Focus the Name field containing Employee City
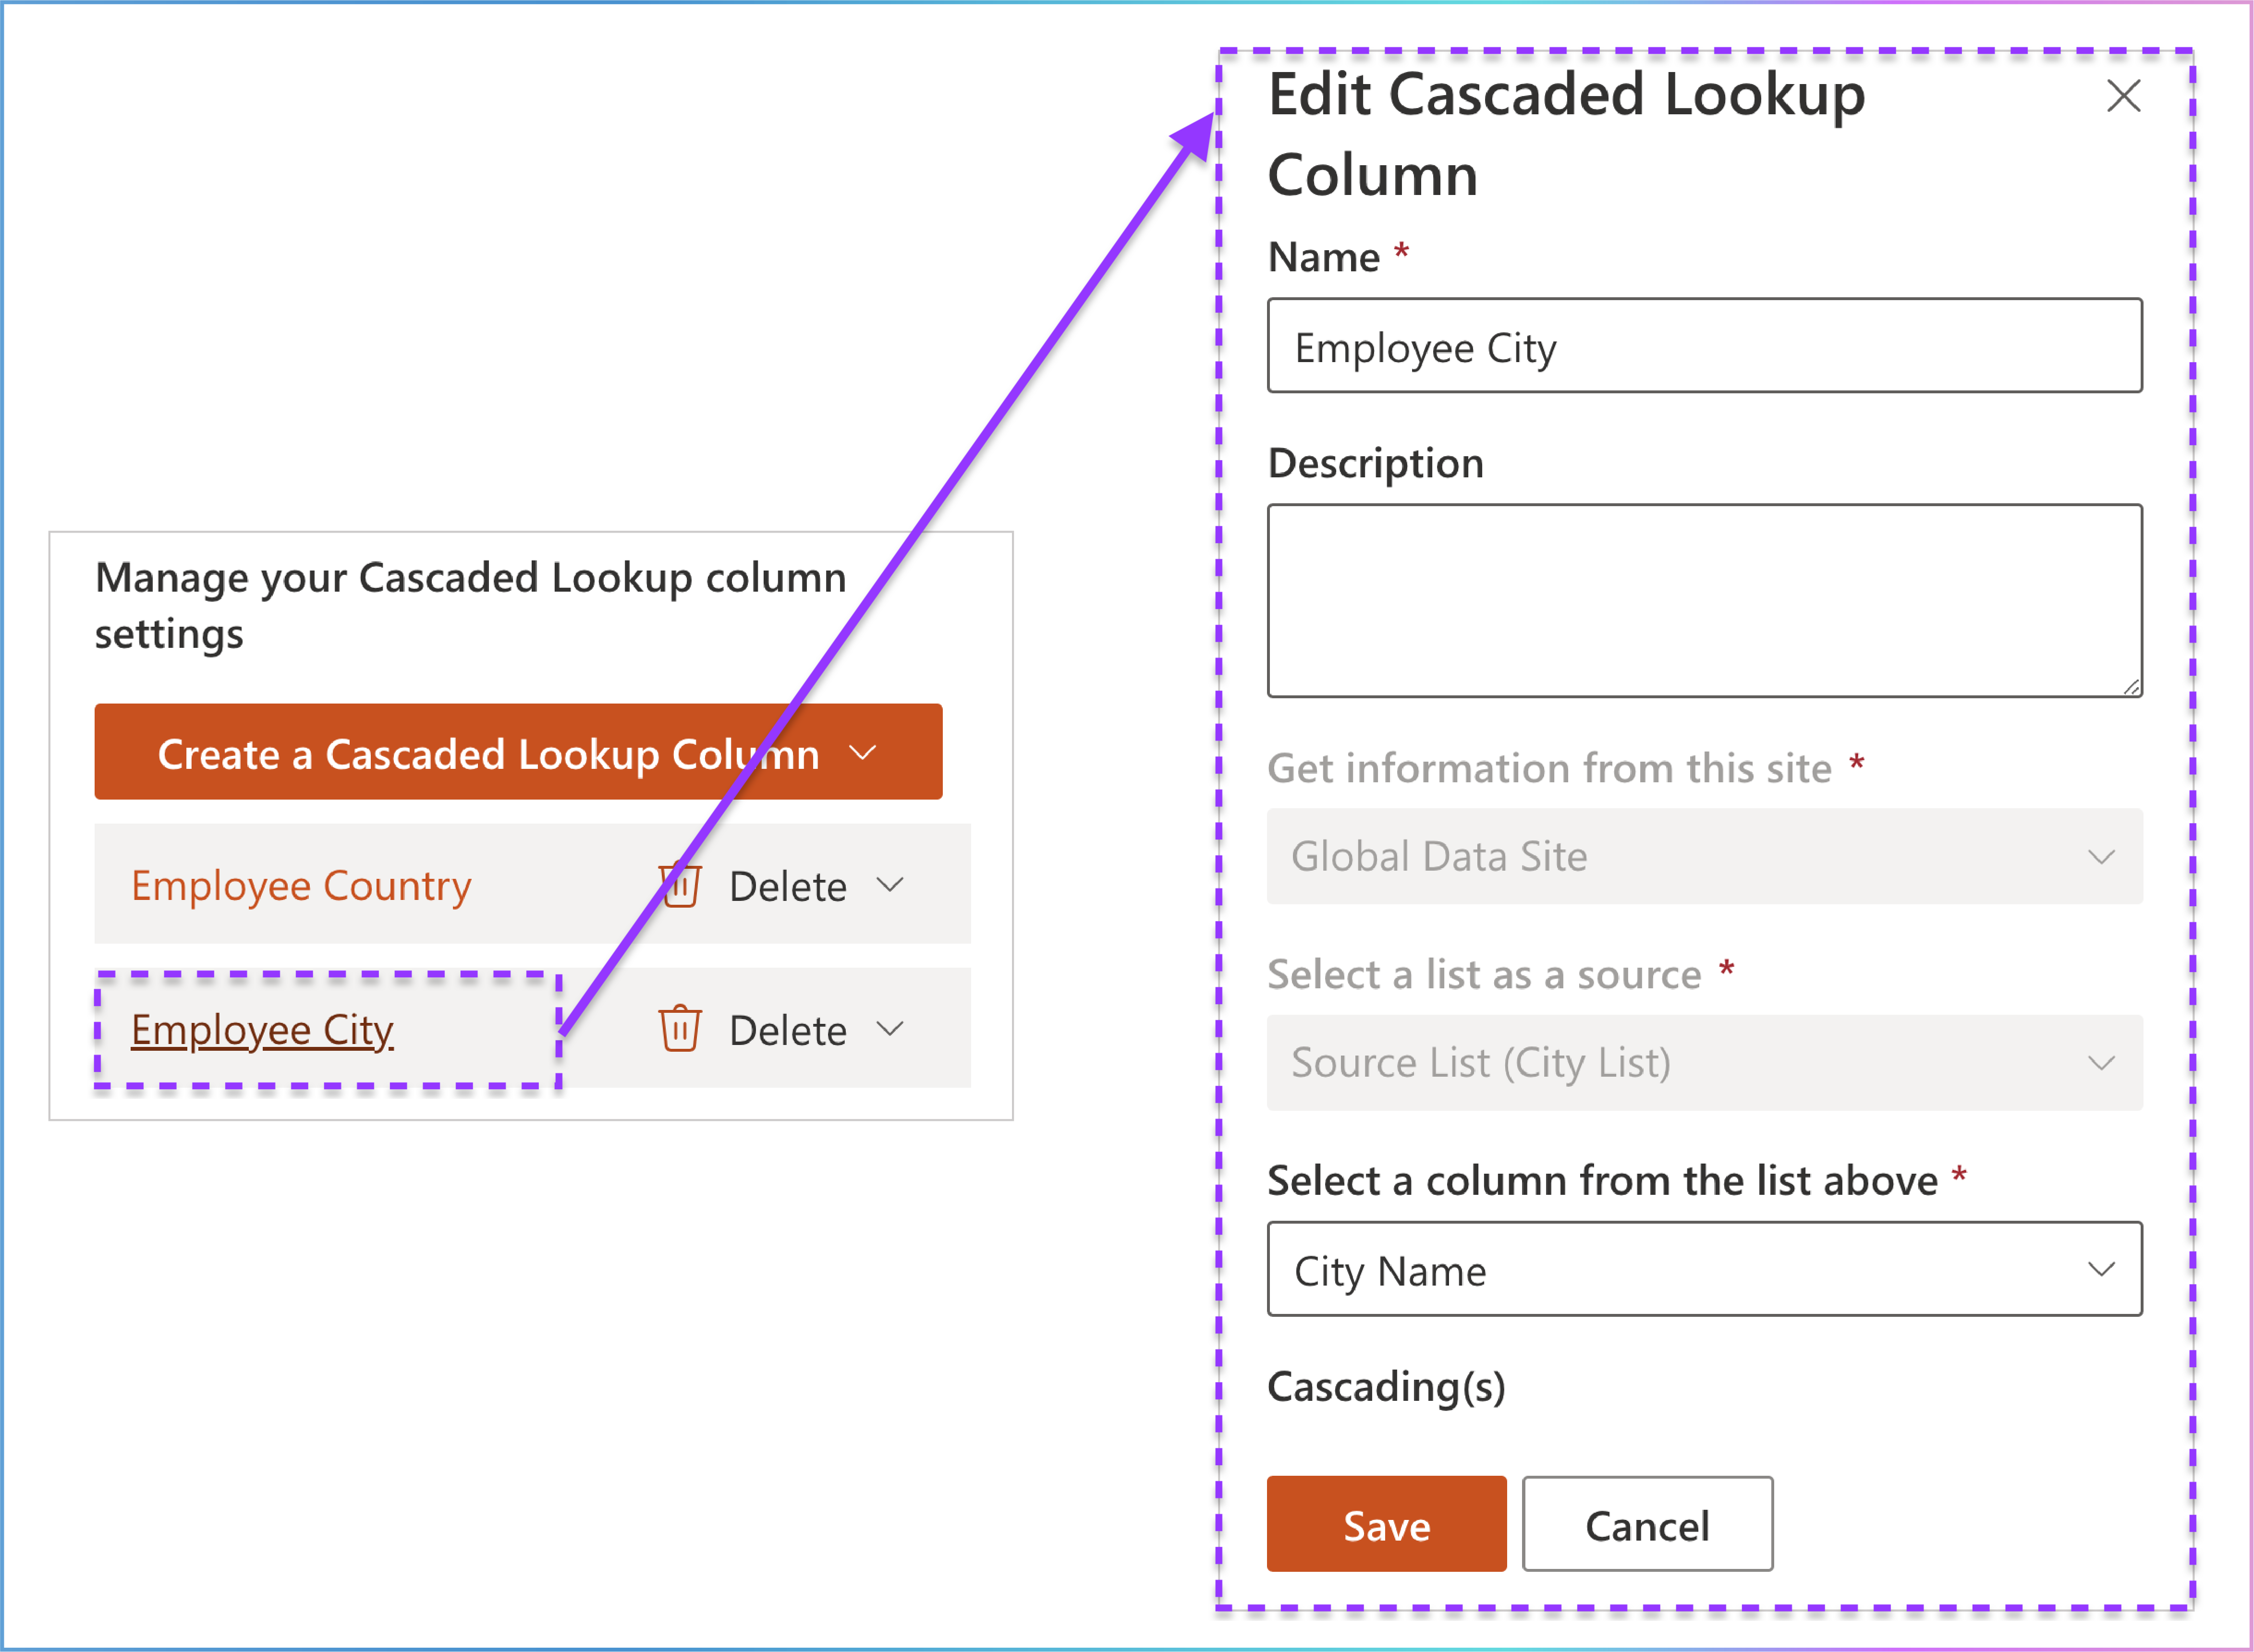This screenshot has height=1652, width=2254. [x=1704, y=346]
